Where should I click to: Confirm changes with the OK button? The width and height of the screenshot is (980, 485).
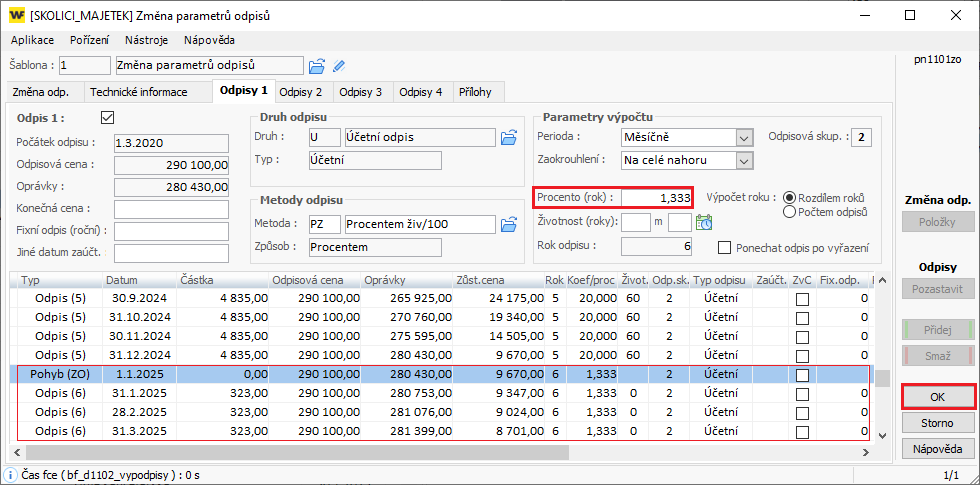pos(937,397)
